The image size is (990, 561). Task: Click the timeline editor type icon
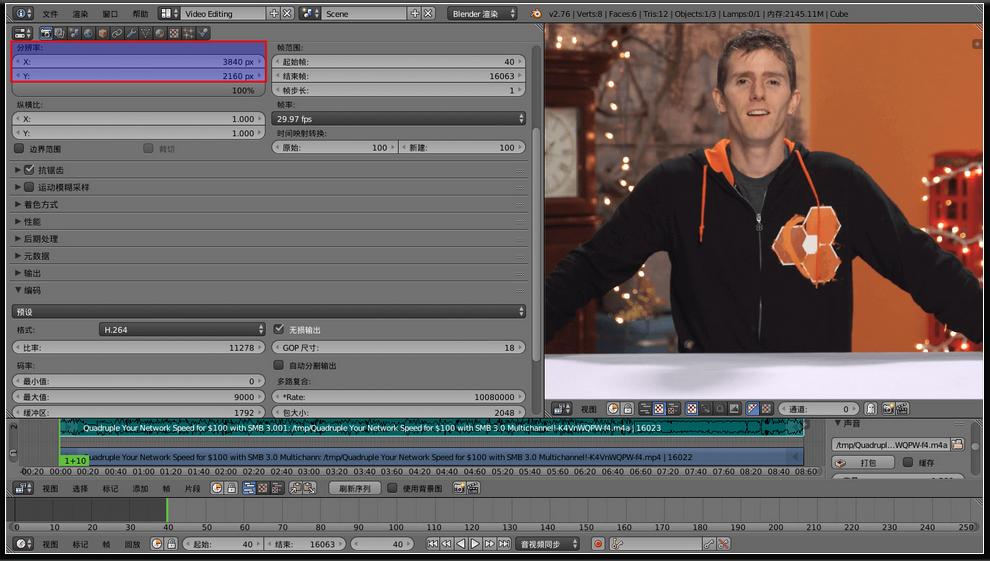[x=23, y=543]
